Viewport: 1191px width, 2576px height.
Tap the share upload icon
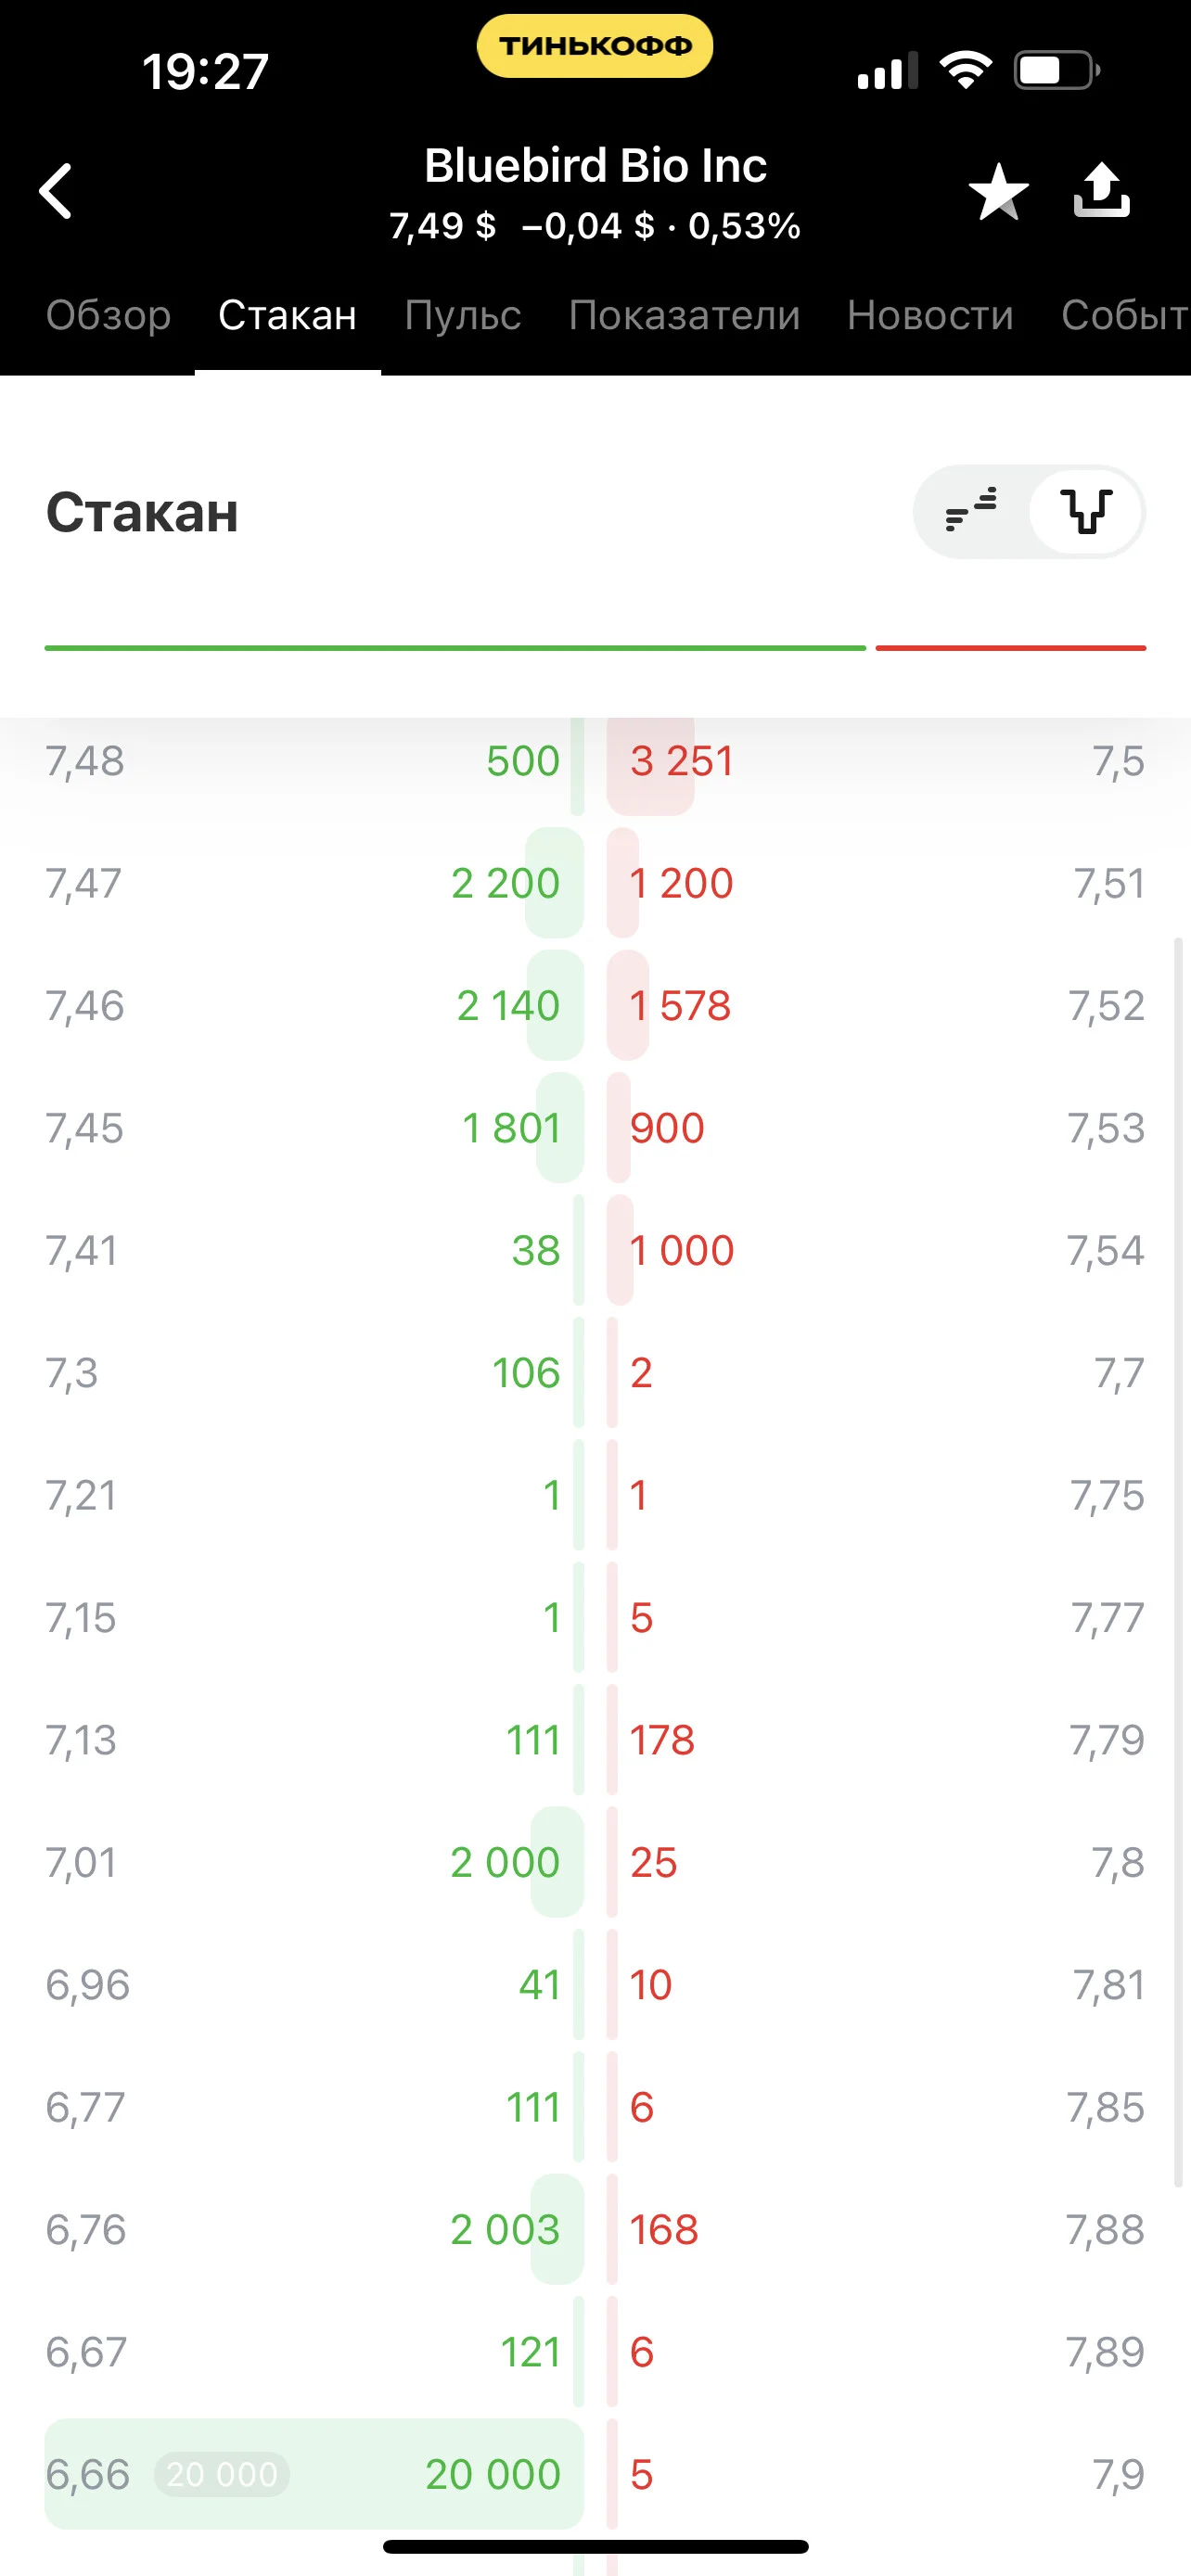[x=1101, y=189]
